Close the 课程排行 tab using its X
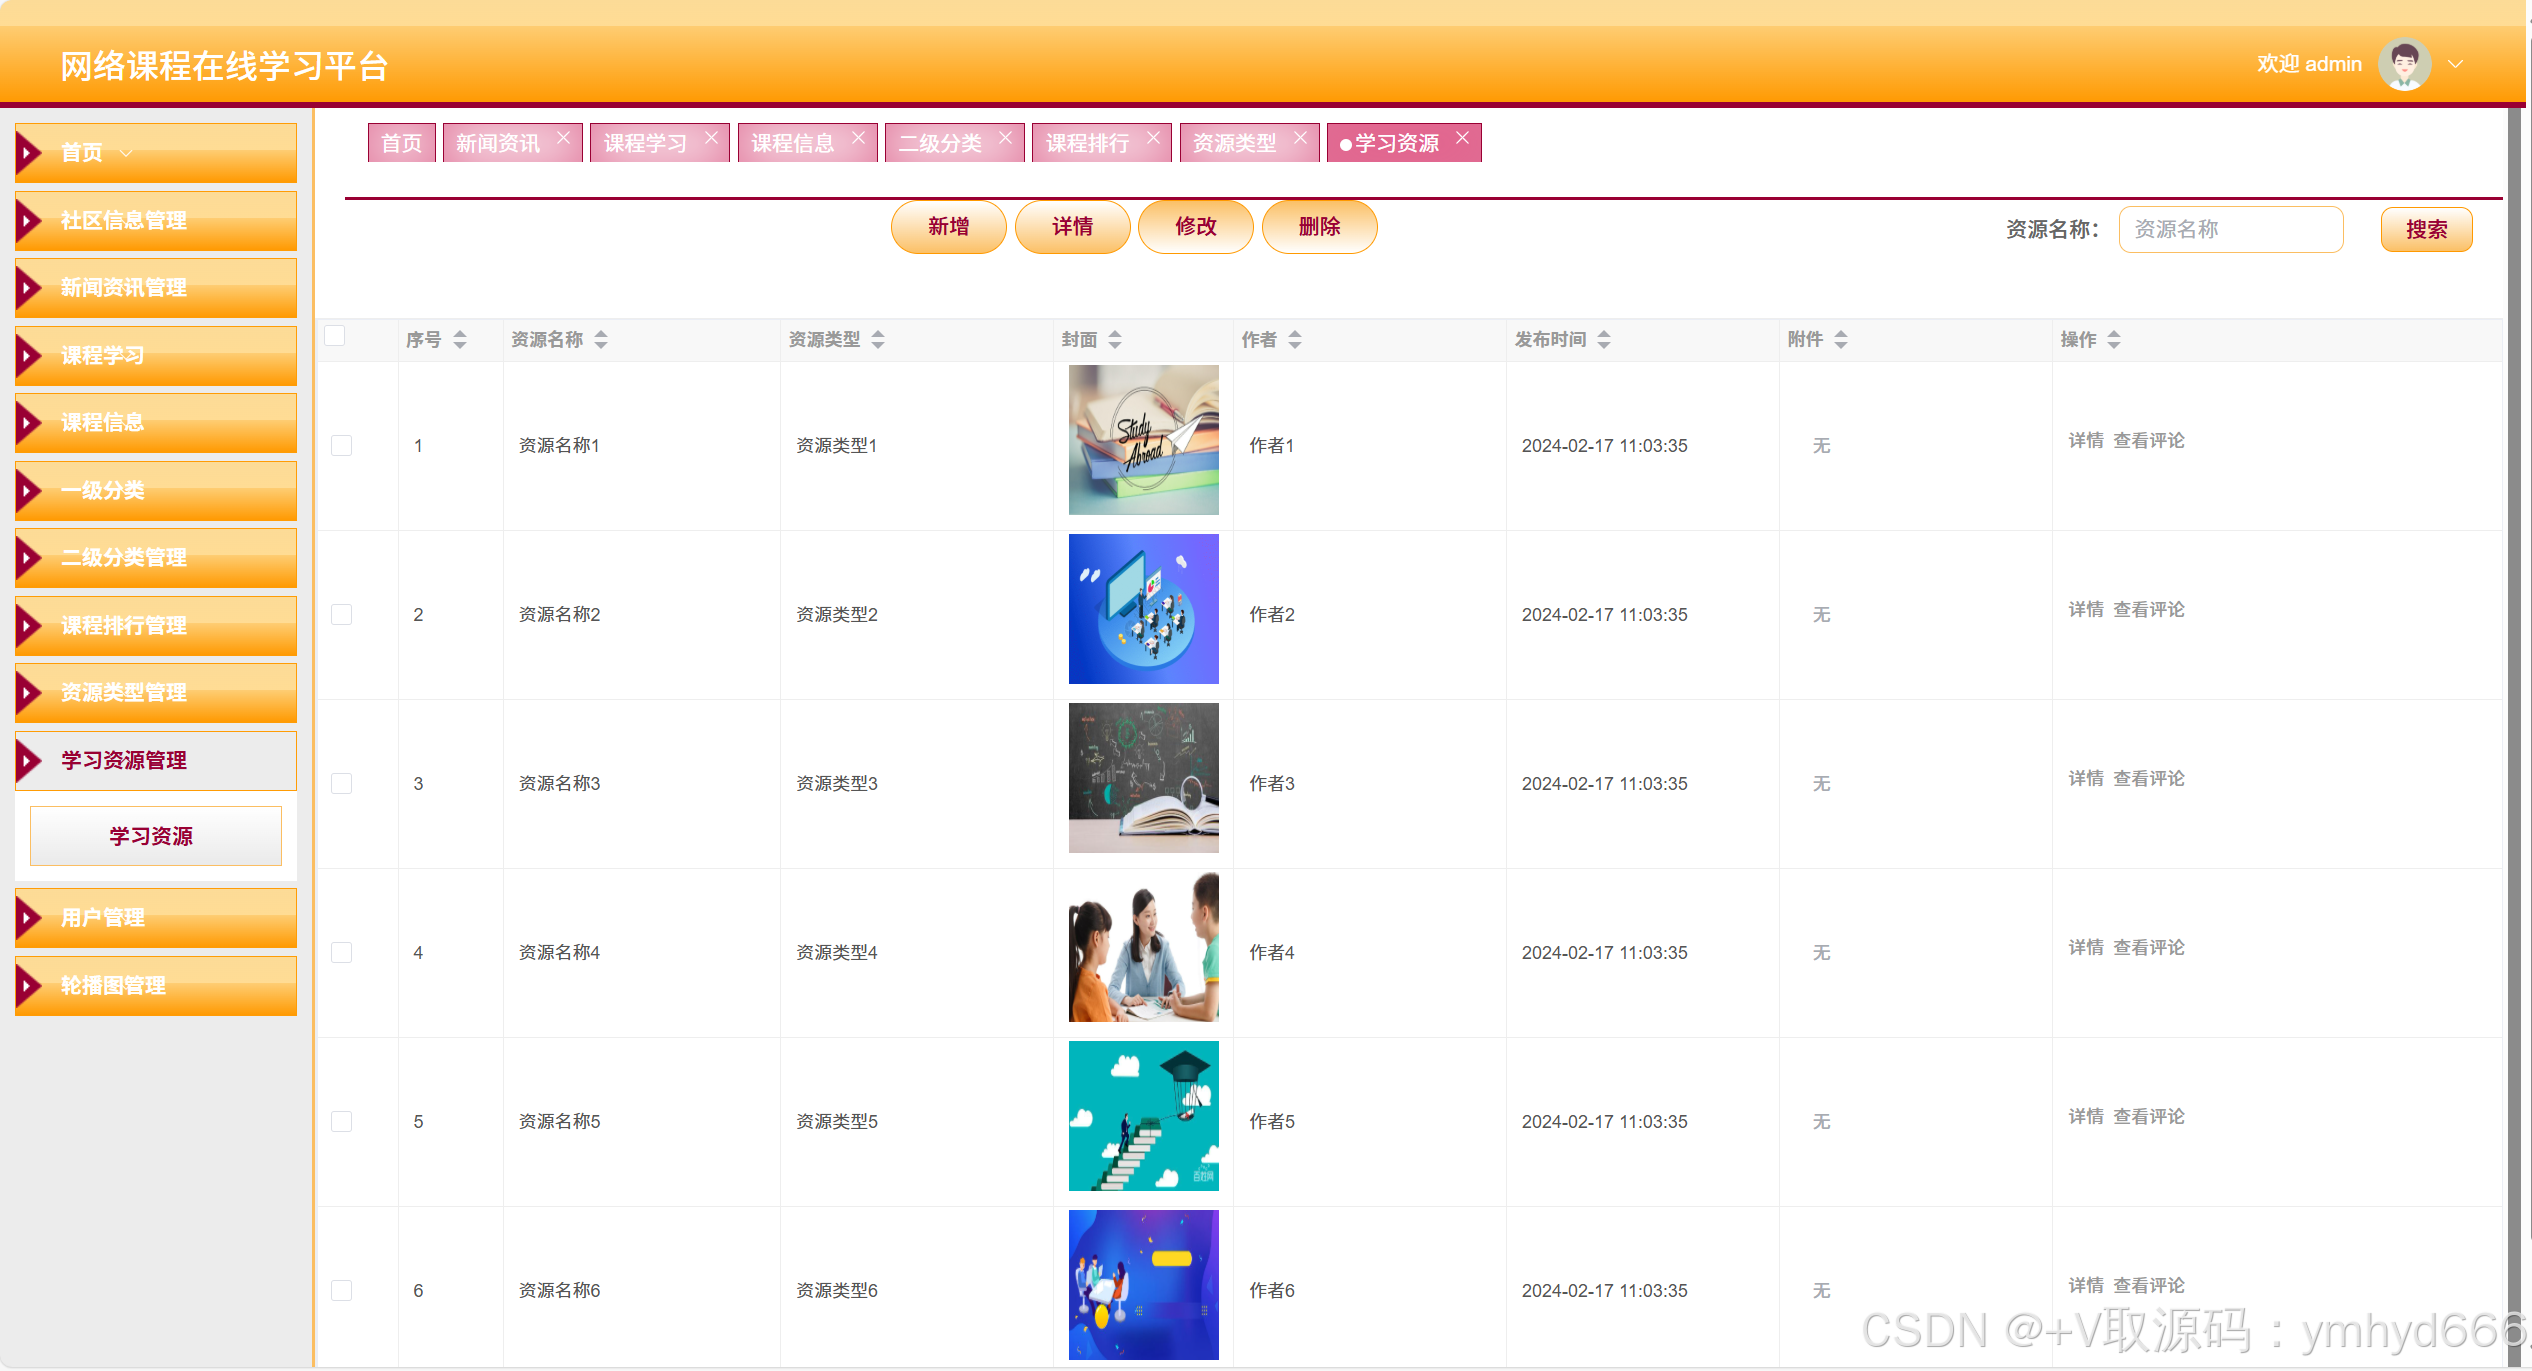 click(1153, 138)
